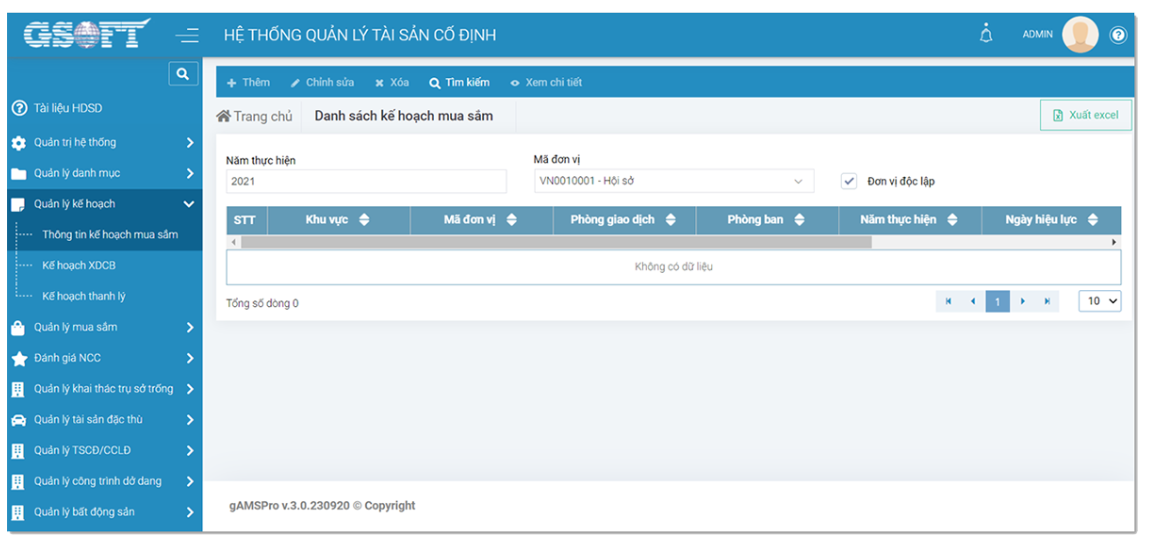The height and width of the screenshot is (543, 1152).
Task: Click the notification bell icon
Action: click(x=986, y=34)
